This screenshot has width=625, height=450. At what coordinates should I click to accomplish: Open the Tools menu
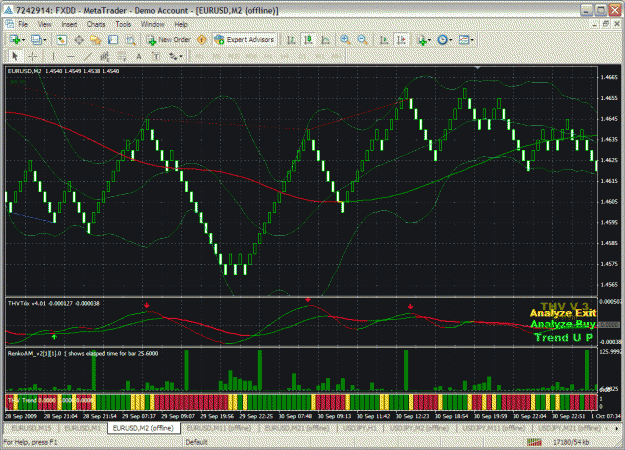[123, 24]
